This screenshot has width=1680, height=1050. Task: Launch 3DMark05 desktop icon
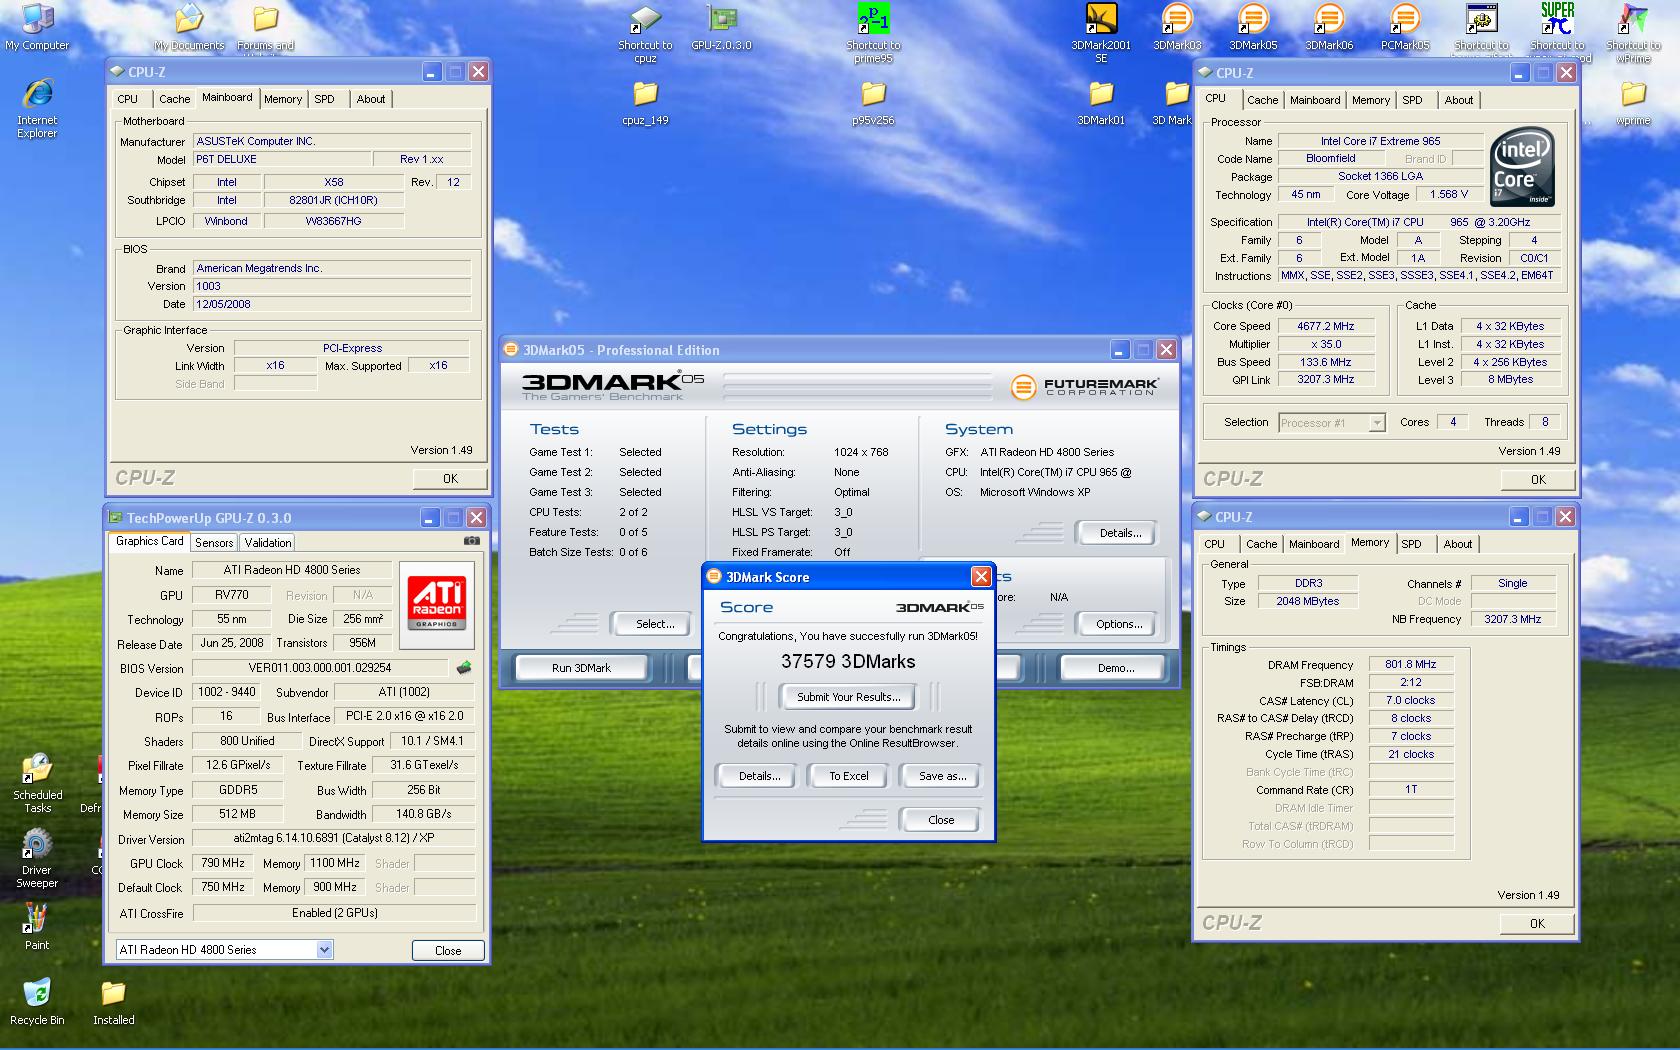click(x=1253, y=26)
